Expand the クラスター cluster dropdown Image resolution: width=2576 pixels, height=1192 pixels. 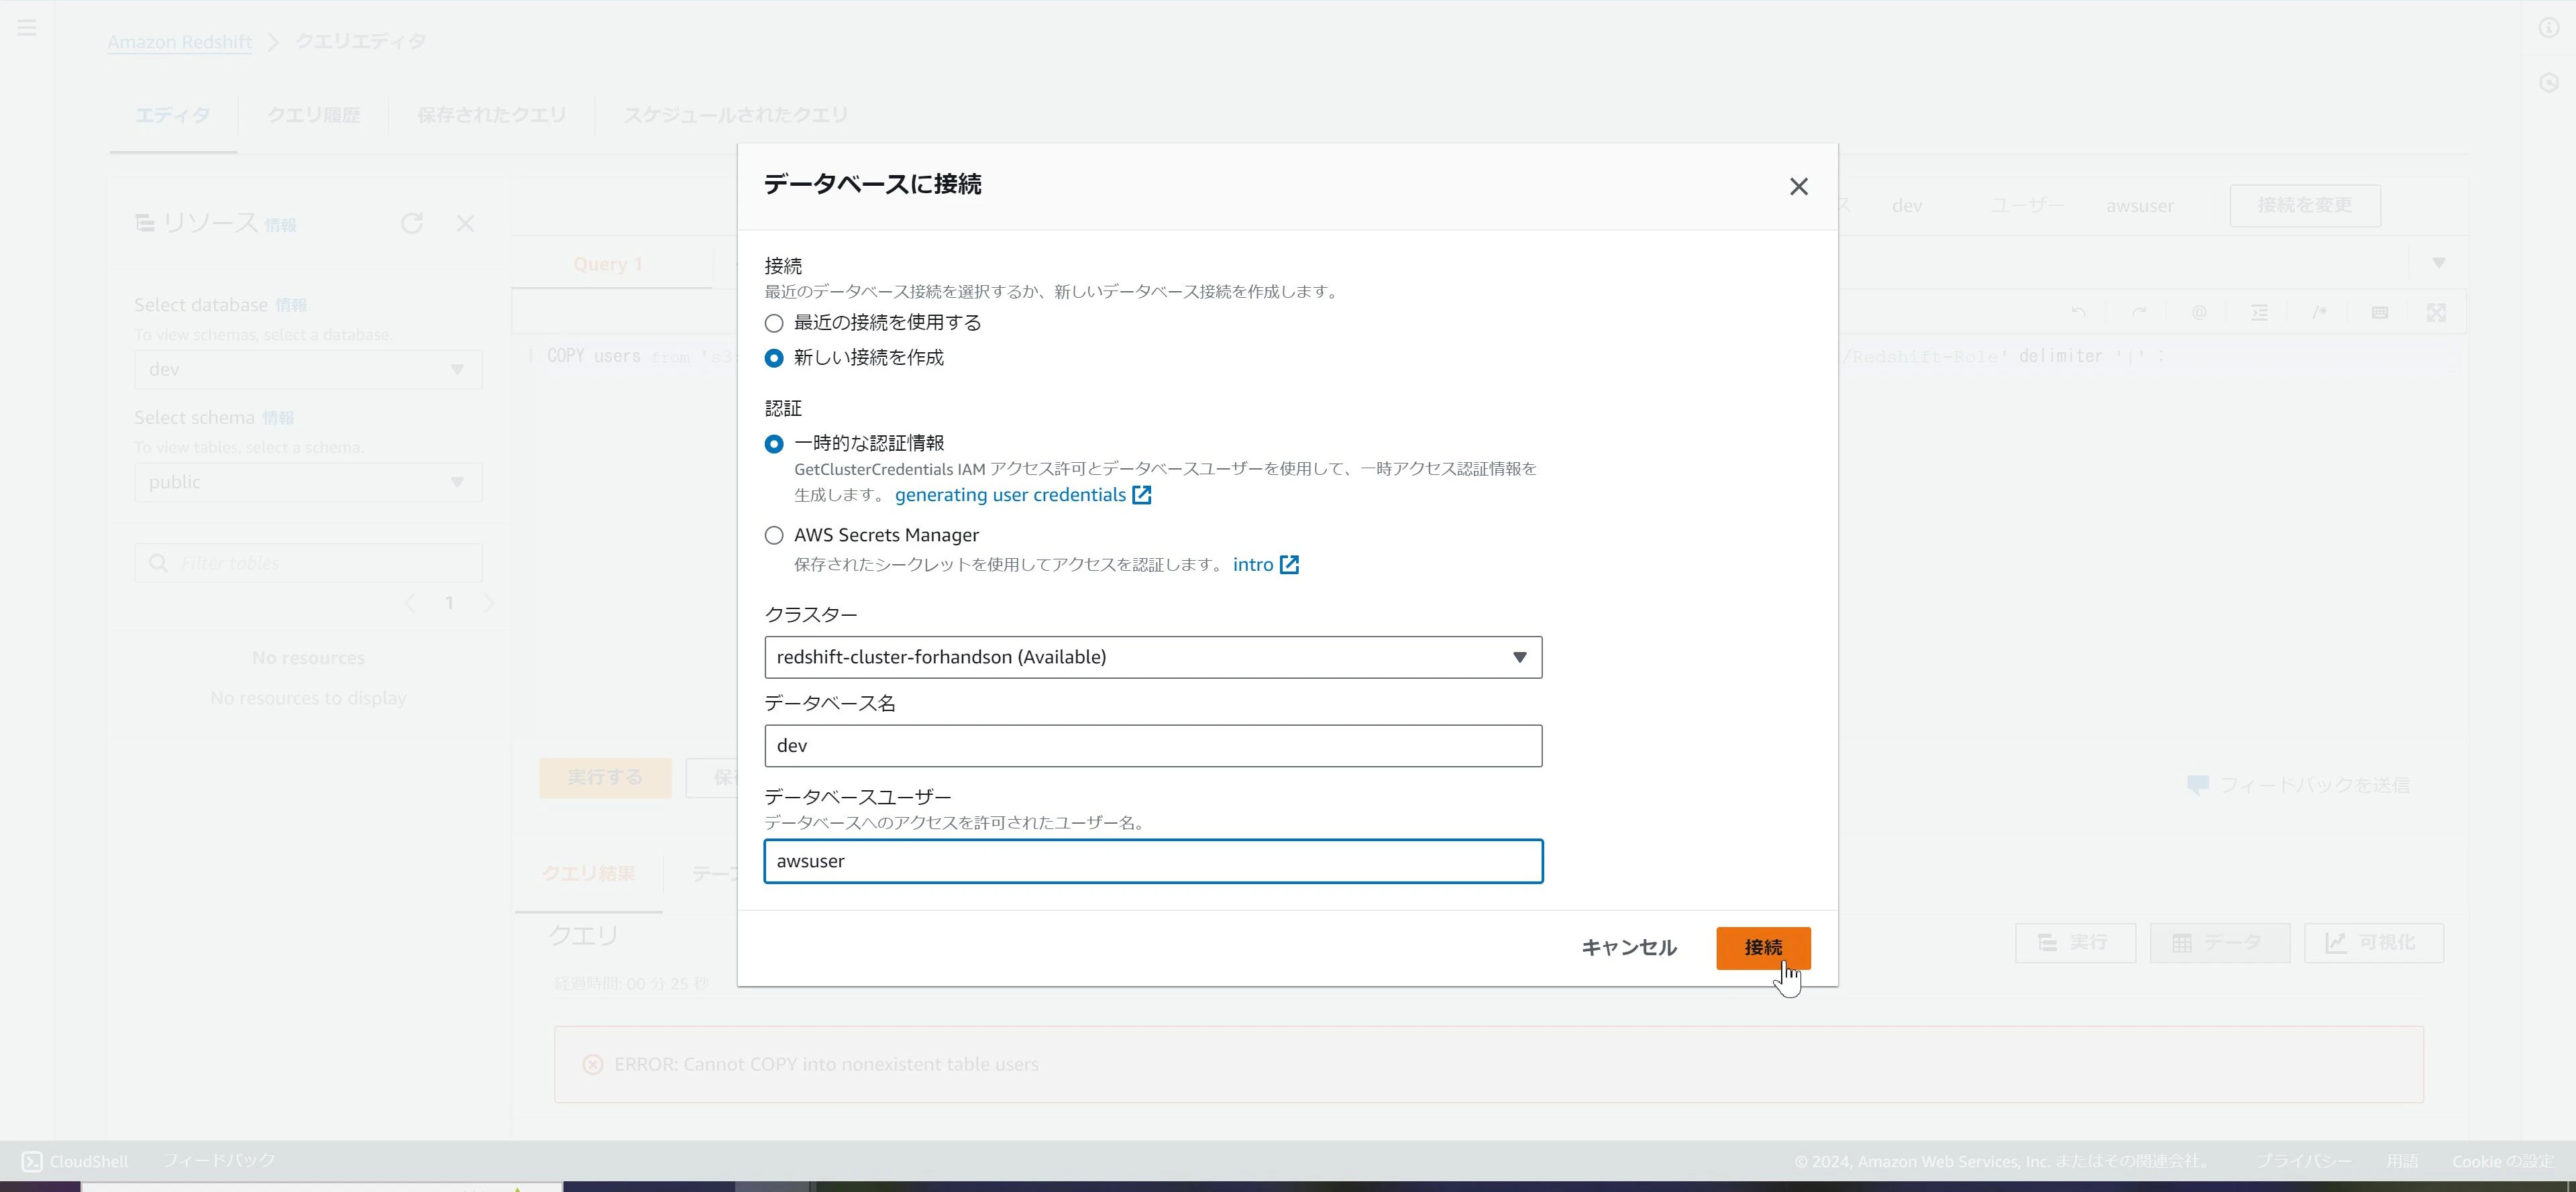1153,657
